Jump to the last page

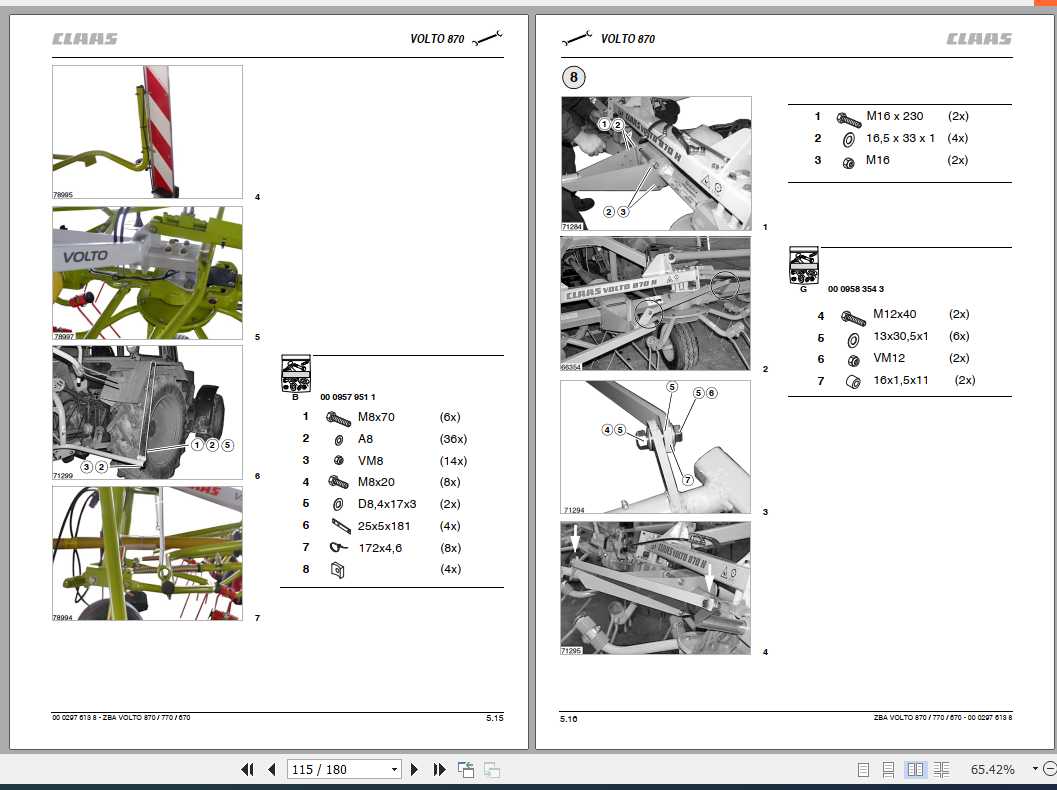click(x=440, y=769)
